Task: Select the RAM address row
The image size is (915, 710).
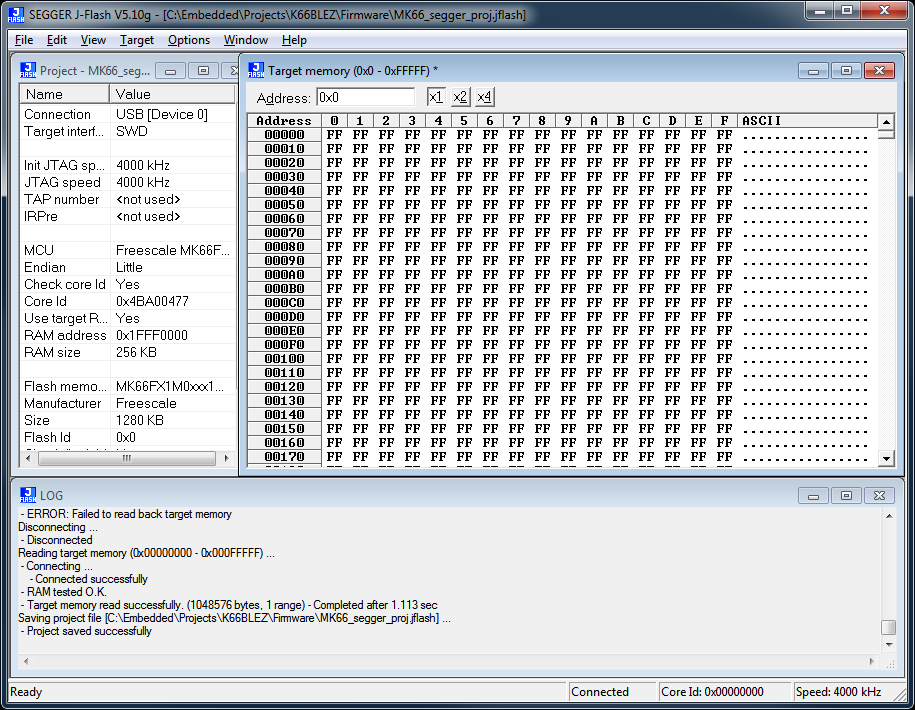Action: tap(128, 335)
